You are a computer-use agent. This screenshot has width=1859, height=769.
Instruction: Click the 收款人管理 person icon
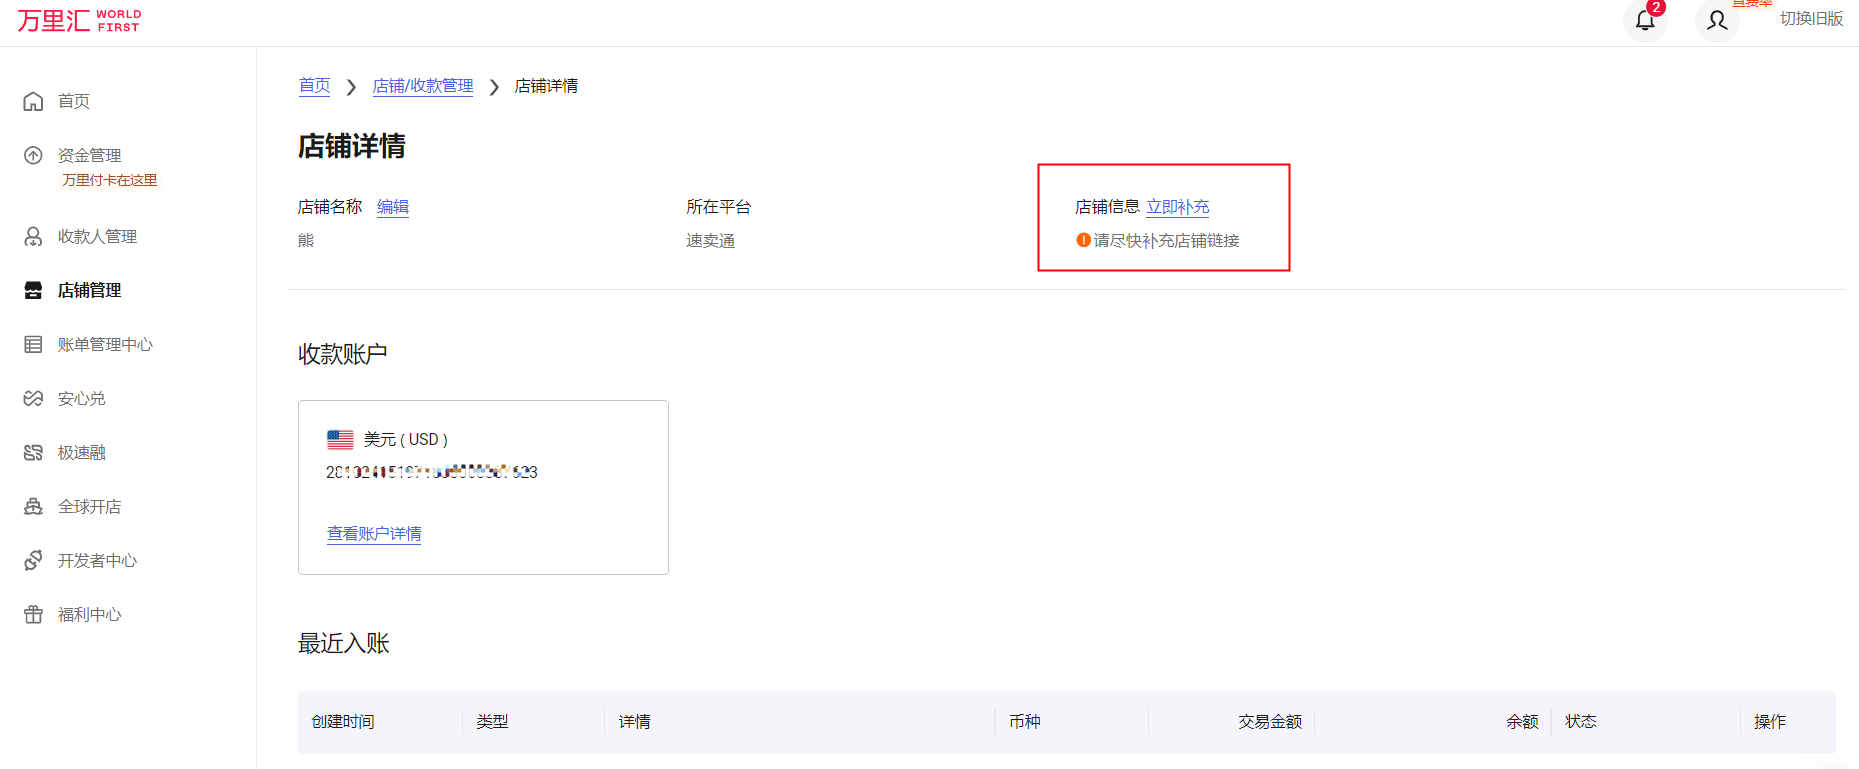tap(33, 236)
